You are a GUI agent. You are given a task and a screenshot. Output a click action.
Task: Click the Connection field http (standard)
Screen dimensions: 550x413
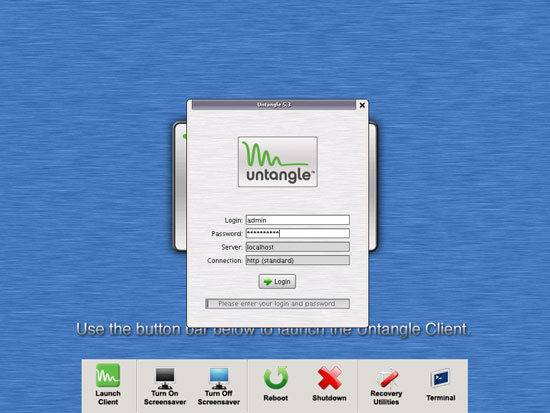click(297, 260)
